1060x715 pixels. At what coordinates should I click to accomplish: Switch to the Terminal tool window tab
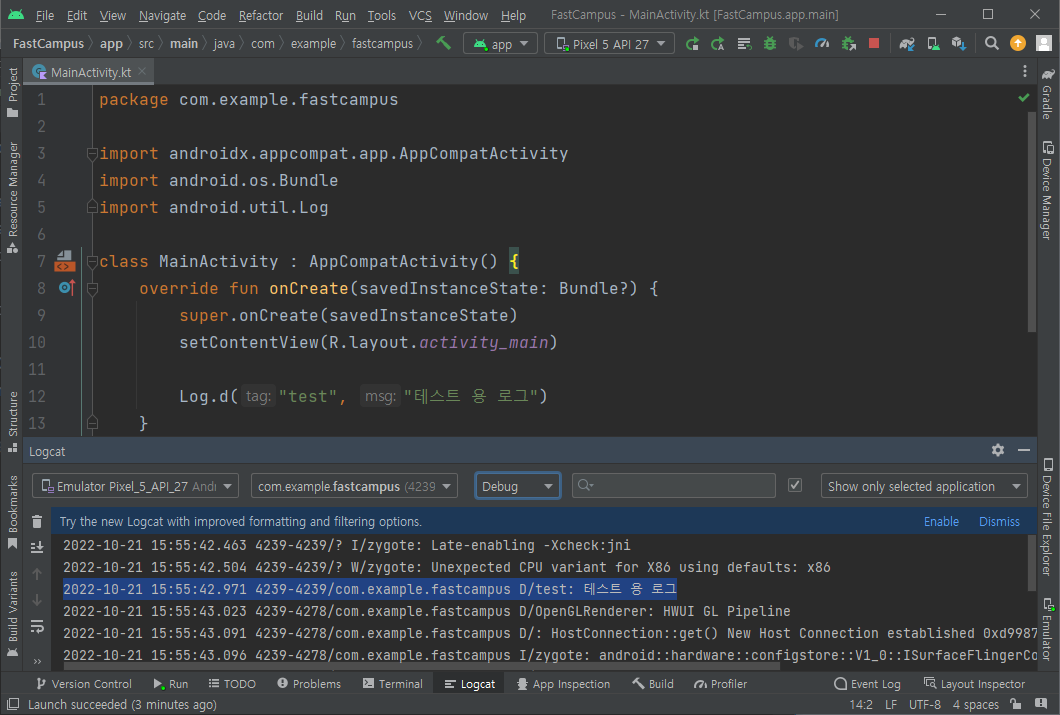click(393, 684)
